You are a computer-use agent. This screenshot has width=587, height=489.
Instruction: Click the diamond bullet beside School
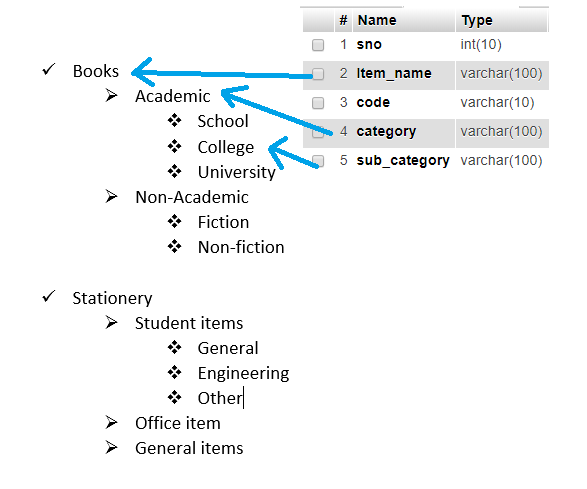(x=174, y=120)
